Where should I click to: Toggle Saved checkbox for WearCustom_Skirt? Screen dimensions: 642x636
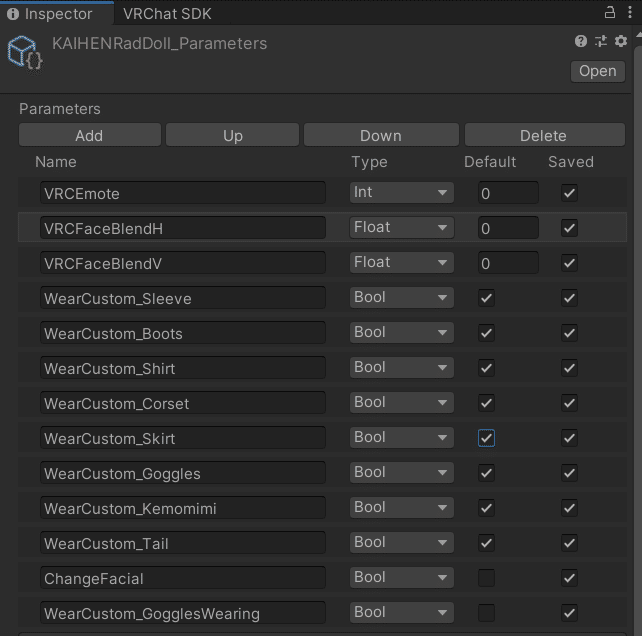569,438
